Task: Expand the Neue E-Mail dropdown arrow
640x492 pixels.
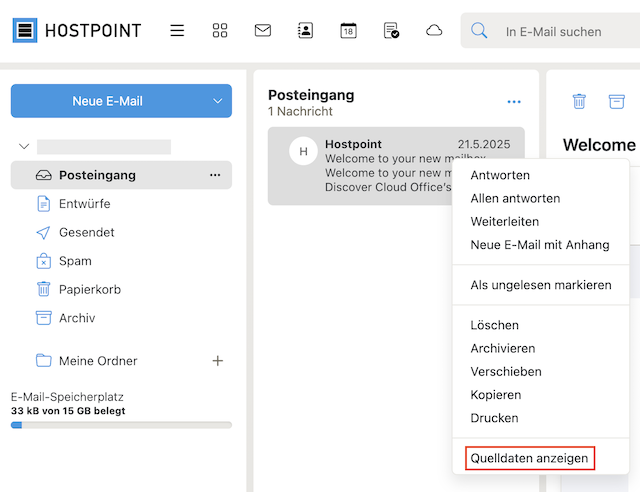Action: tap(218, 101)
